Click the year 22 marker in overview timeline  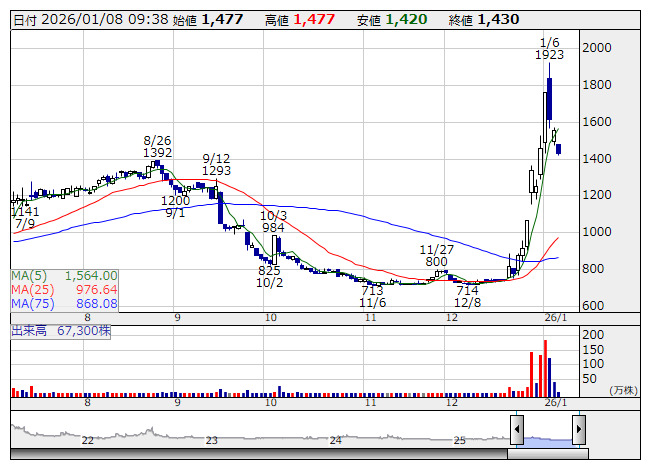pyautogui.click(x=88, y=440)
